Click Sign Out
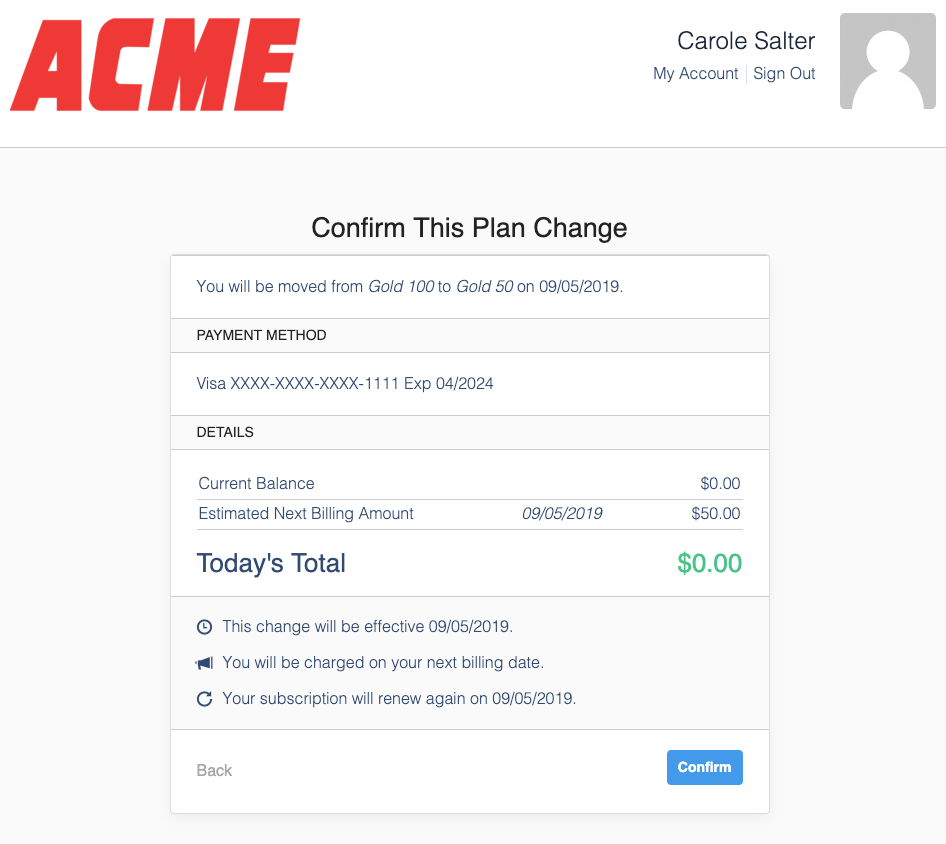The height and width of the screenshot is (844, 946). 784,73
